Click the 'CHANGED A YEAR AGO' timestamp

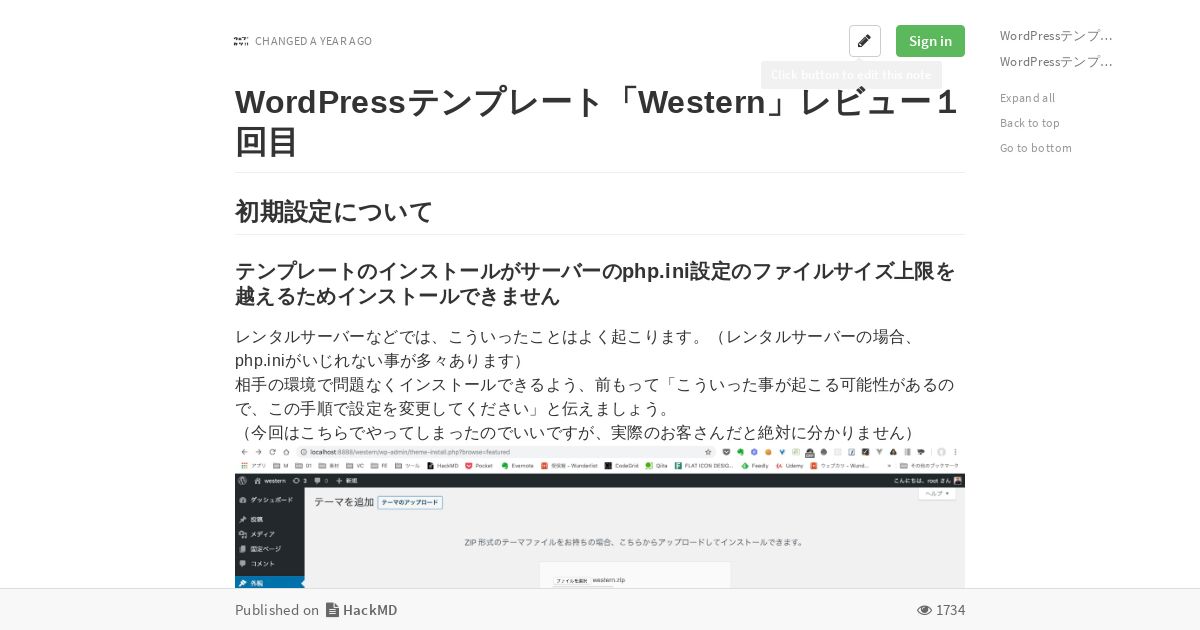(x=313, y=41)
